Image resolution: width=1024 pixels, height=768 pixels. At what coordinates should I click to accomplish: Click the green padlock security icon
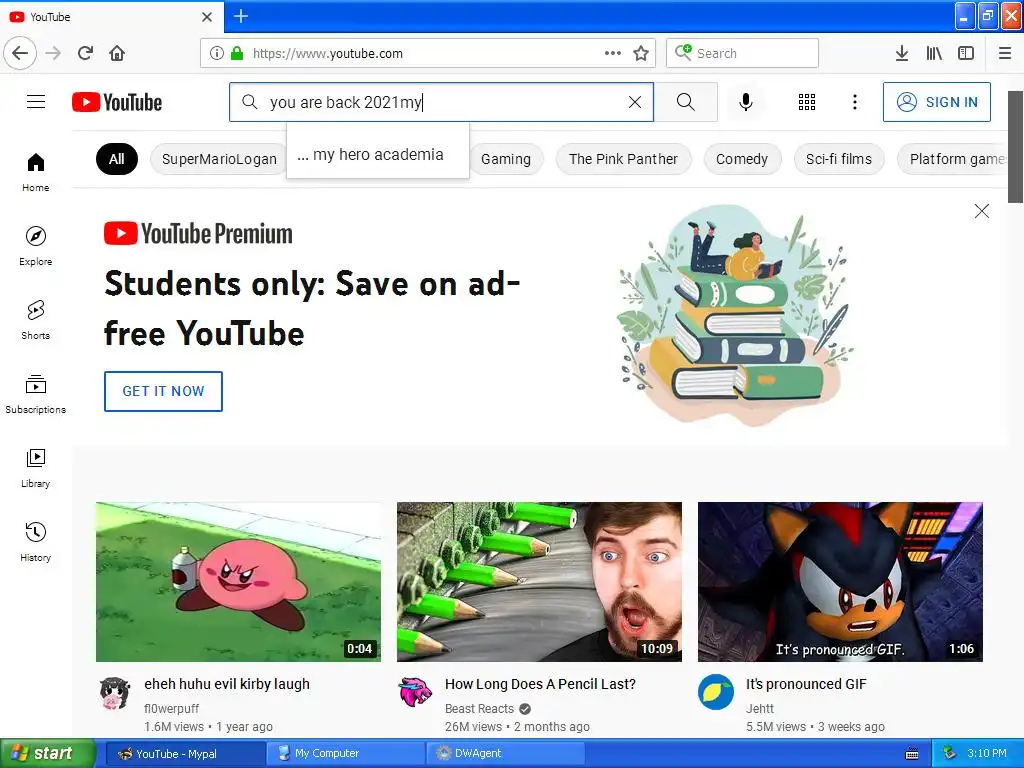(x=237, y=53)
